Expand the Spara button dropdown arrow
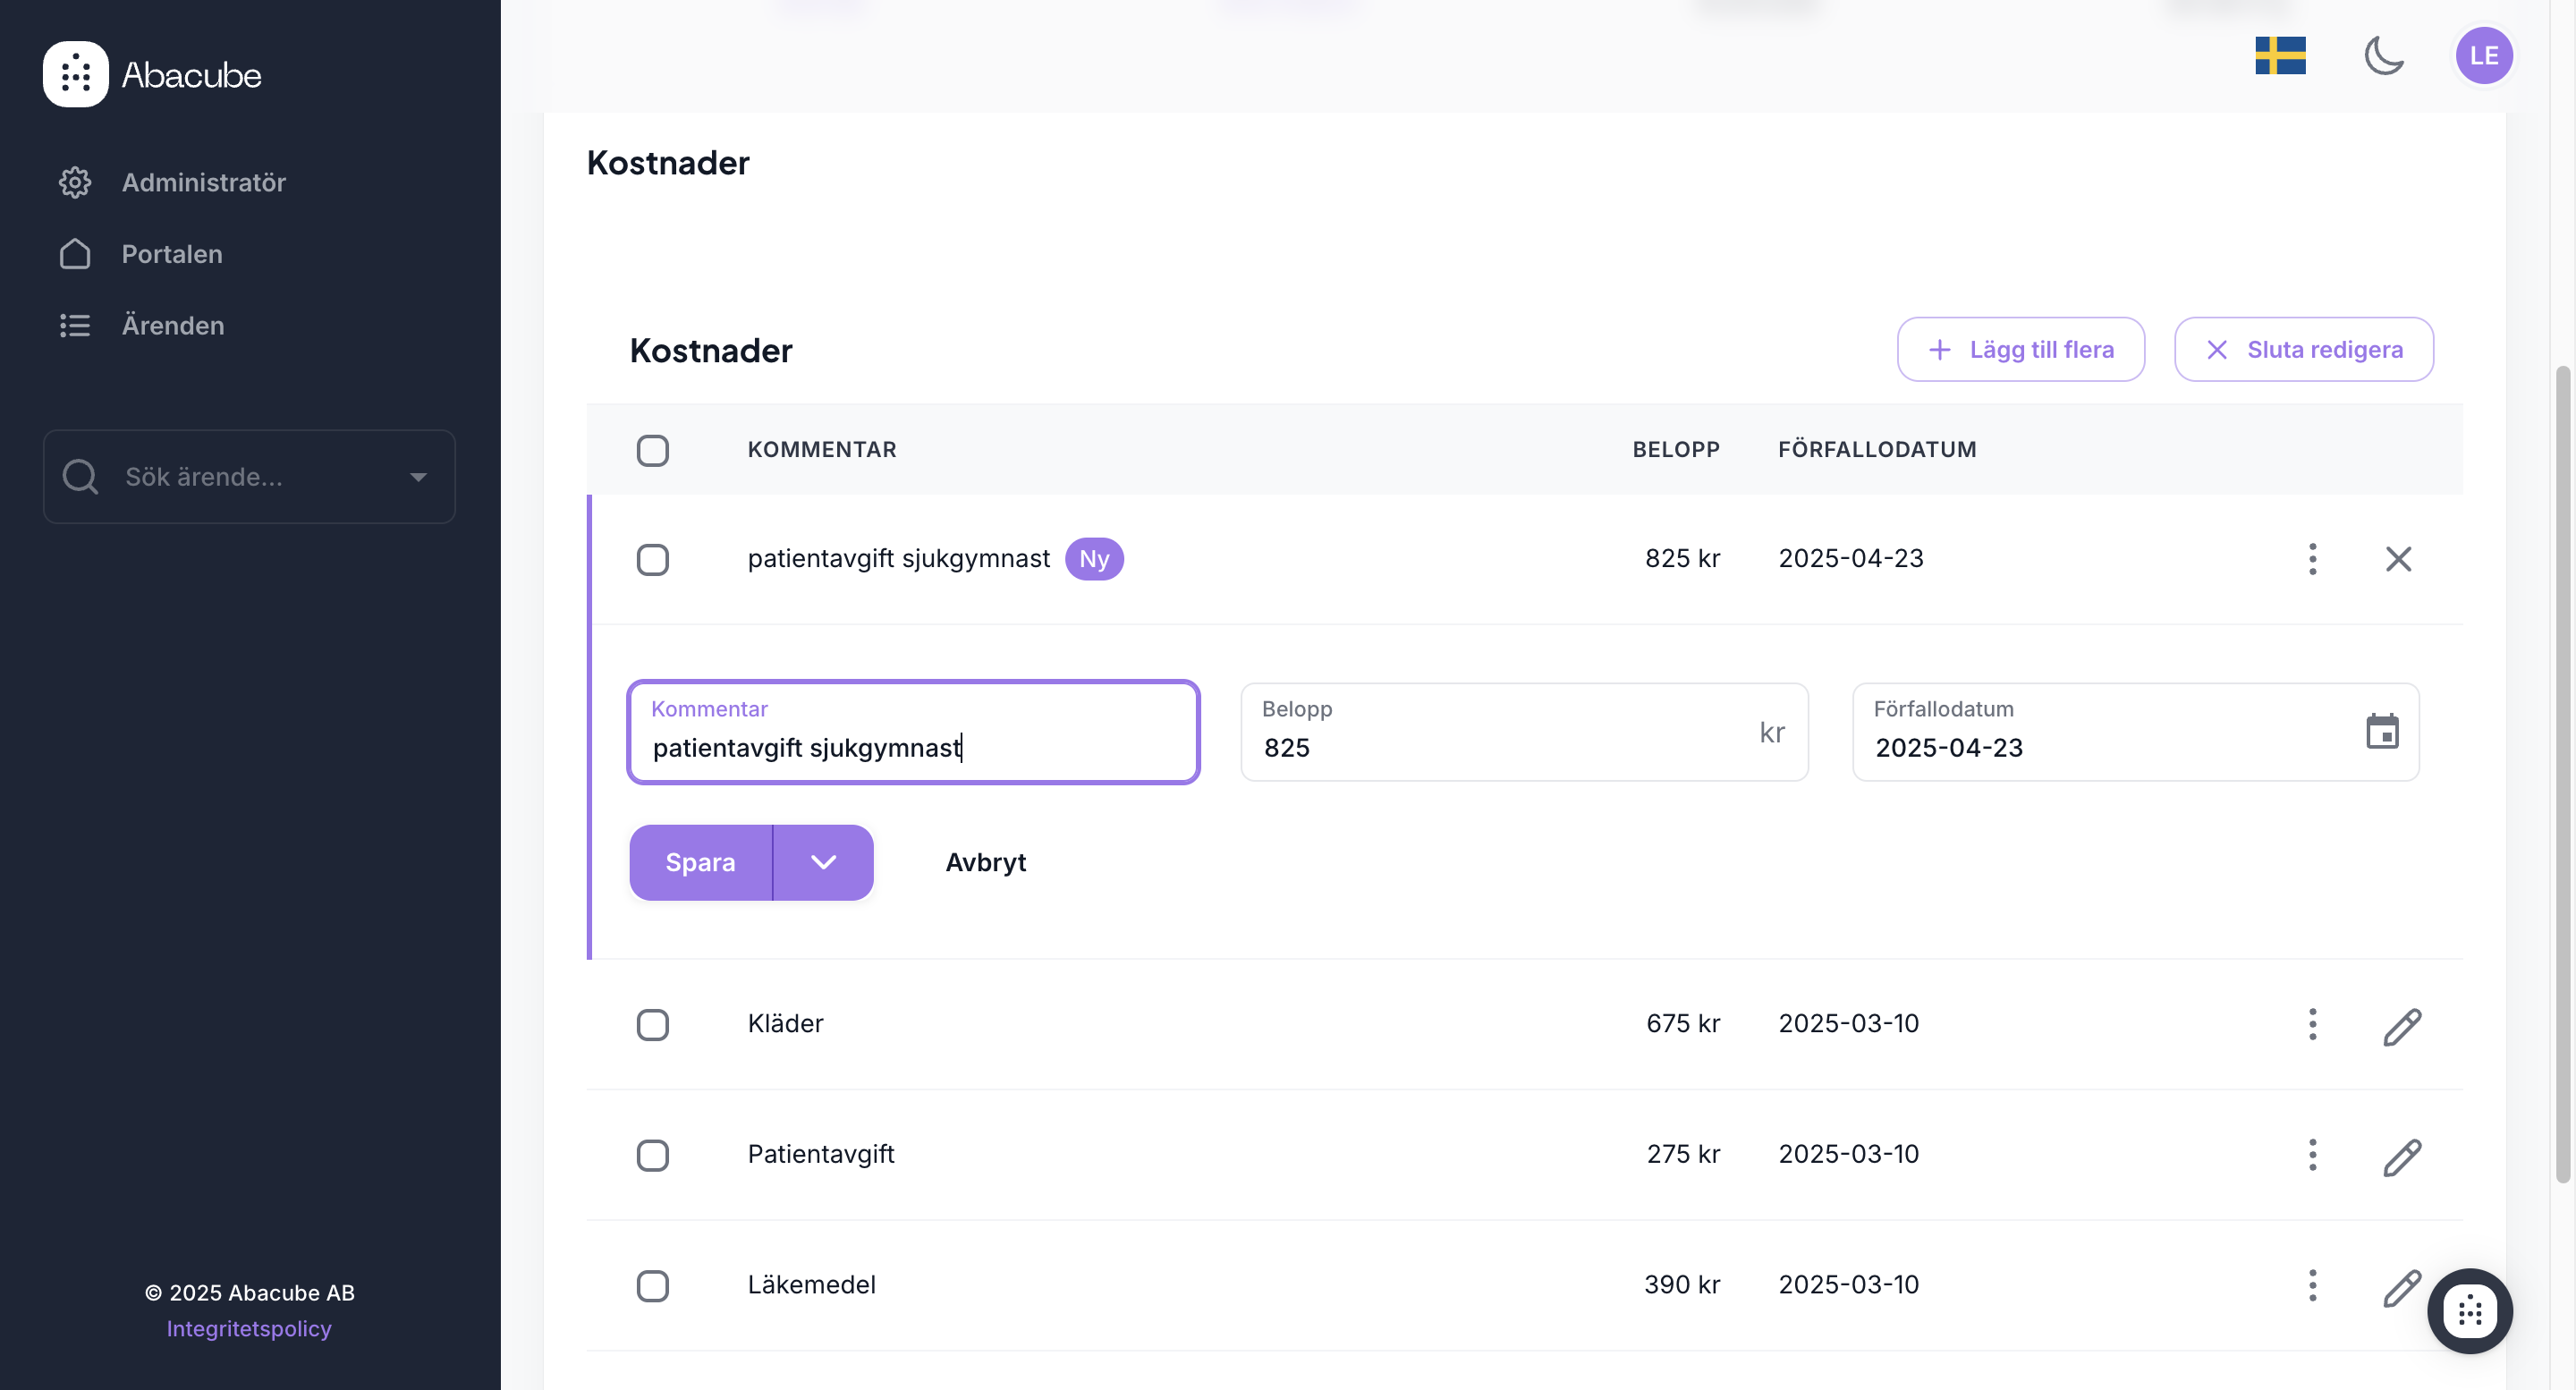This screenshot has width=2576, height=1390. (x=823, y=862)
